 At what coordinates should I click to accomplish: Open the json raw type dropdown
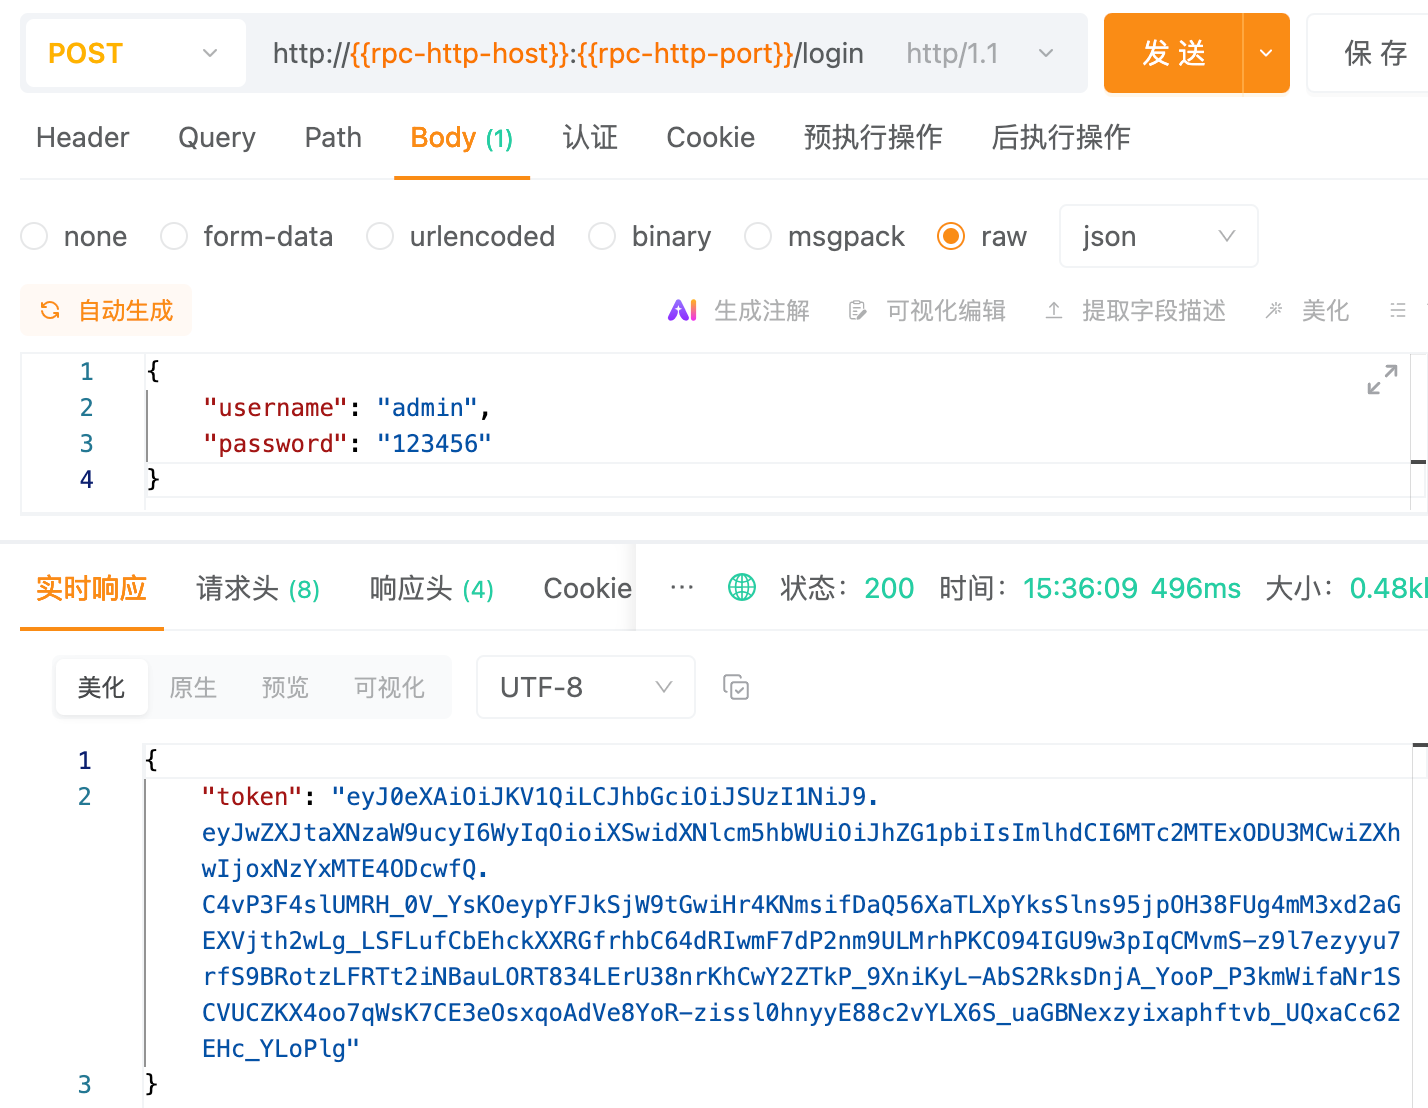pos(1158,236)
